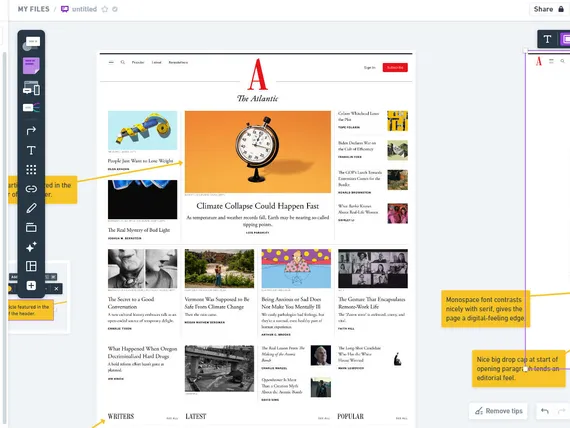Select the mind map tool
Screen dimensions: 570x428
tap(31, 108)
